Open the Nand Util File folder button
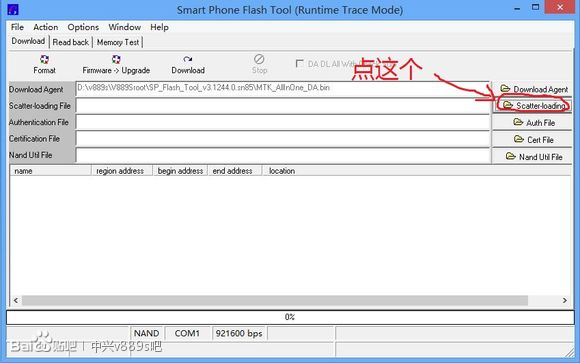 point(533,157)
